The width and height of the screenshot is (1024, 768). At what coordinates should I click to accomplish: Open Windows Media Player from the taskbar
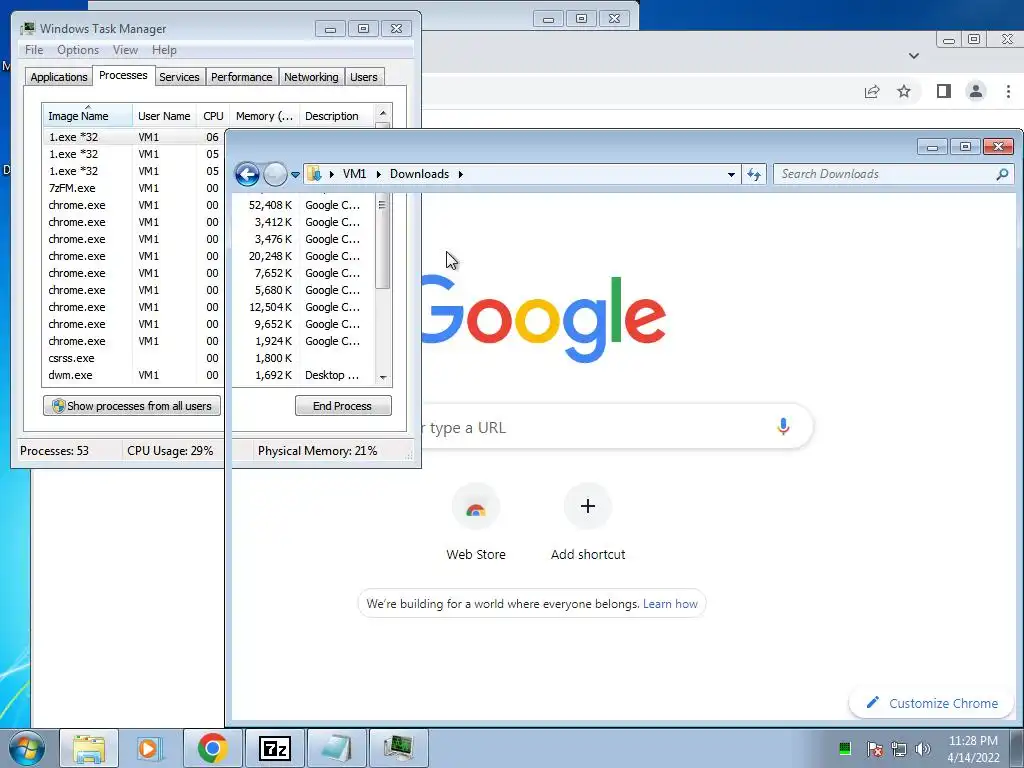(x=150, y=748)
